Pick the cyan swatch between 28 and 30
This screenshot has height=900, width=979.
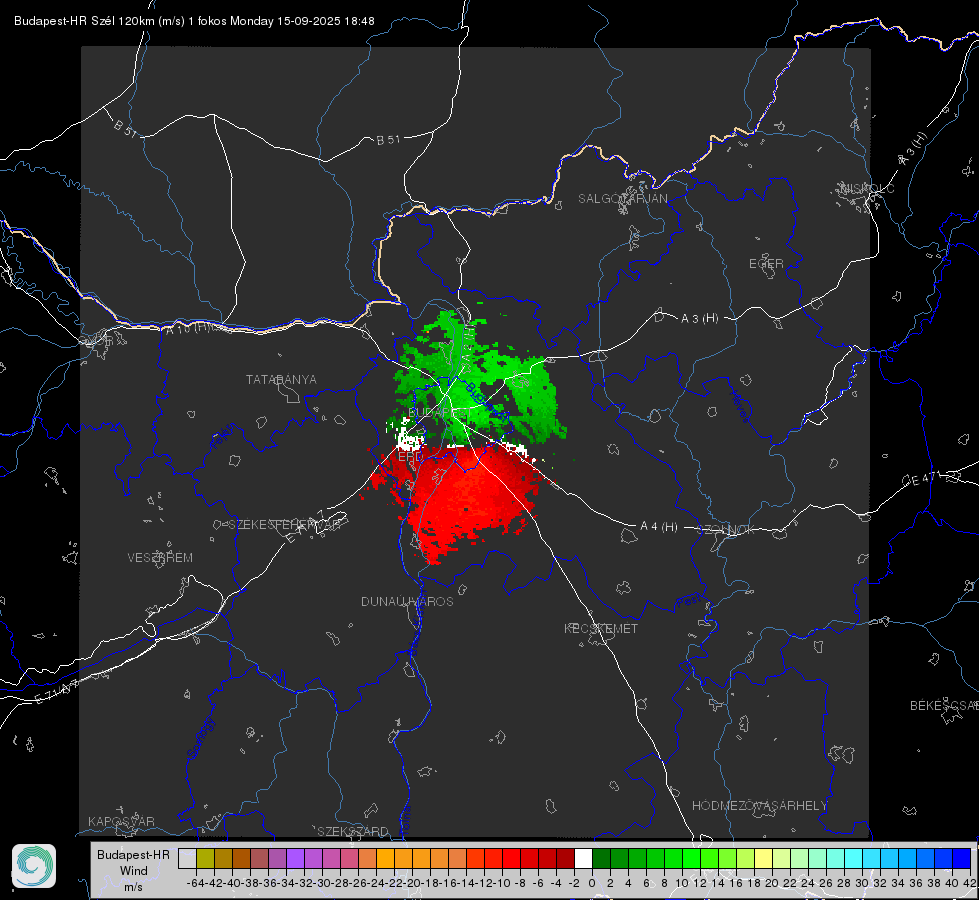tap(853, 858)
